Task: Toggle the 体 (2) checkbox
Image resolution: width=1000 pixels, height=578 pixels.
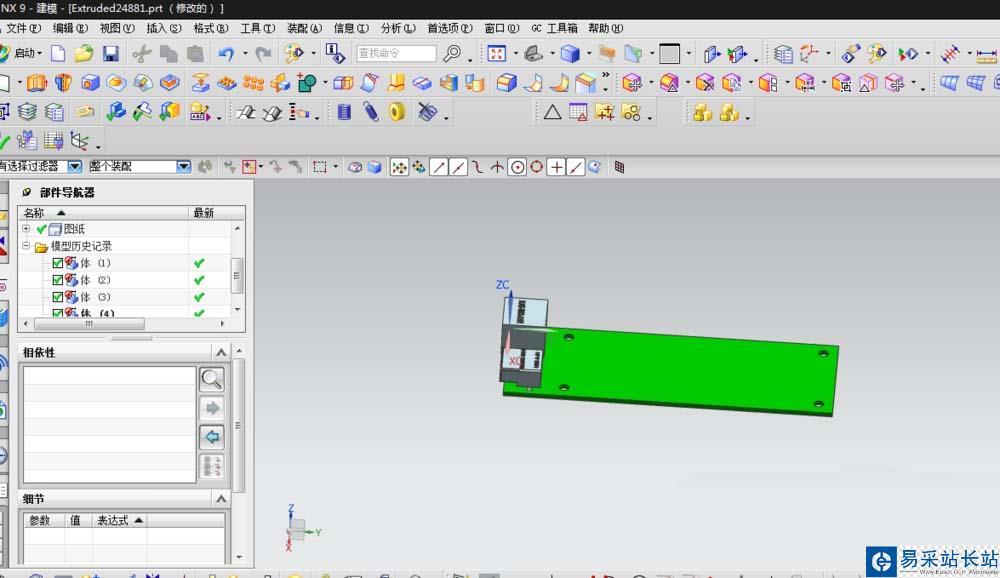Action: [58, 280]
